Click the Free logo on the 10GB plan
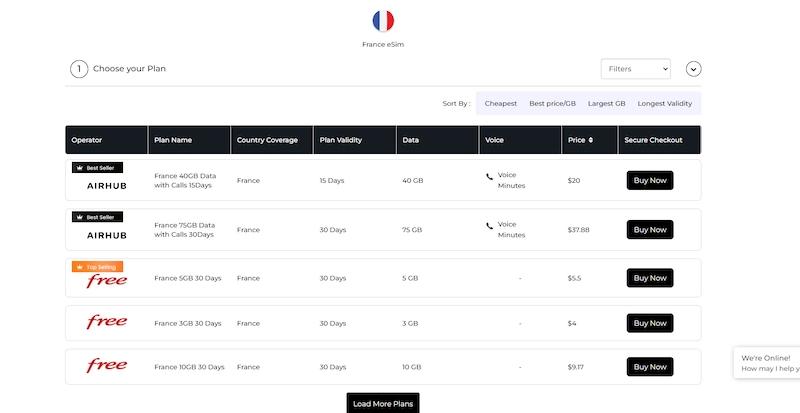Screen dimensions: 800x413 107,366
